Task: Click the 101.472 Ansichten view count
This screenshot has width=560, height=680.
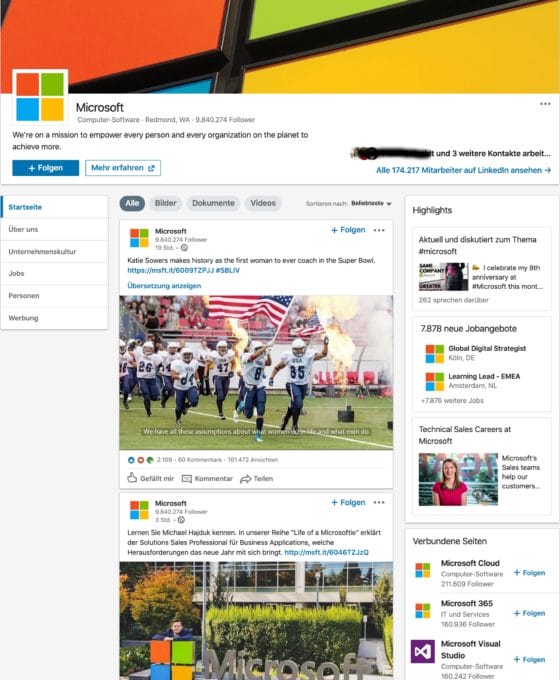Action: pyautogui.click(x=252, y=460)
